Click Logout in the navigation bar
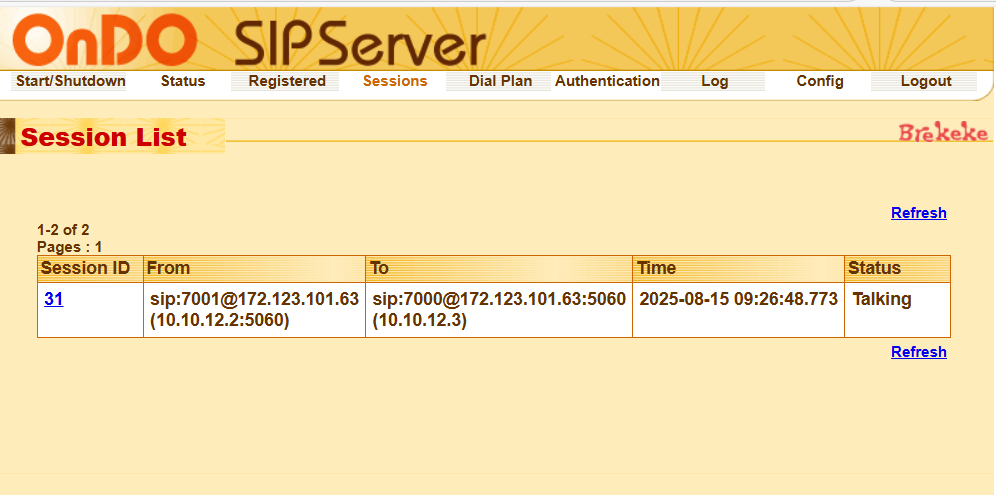This screenshot has height=495, width=996. pos(926,81)
